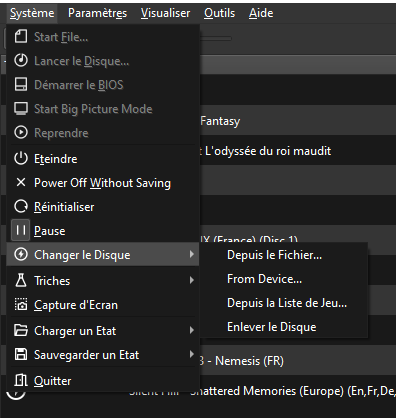Viewport: 396px width, 418px height.
Task: Click the Eteindre power icon
Action: (21, 159)
